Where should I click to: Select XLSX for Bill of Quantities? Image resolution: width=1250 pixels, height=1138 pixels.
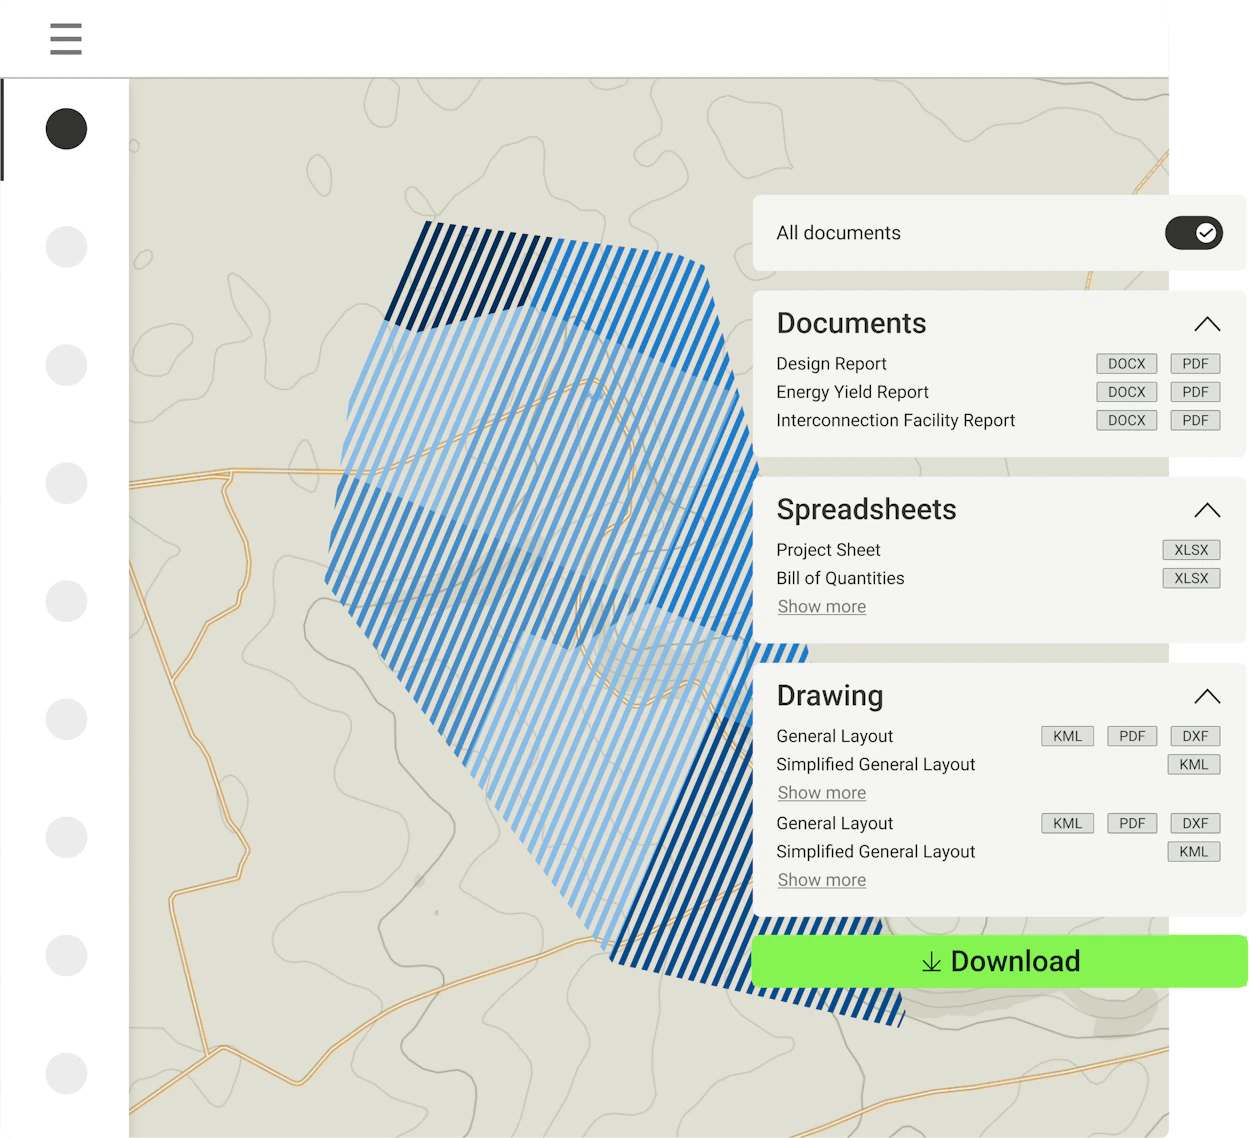pos(1191,578)
